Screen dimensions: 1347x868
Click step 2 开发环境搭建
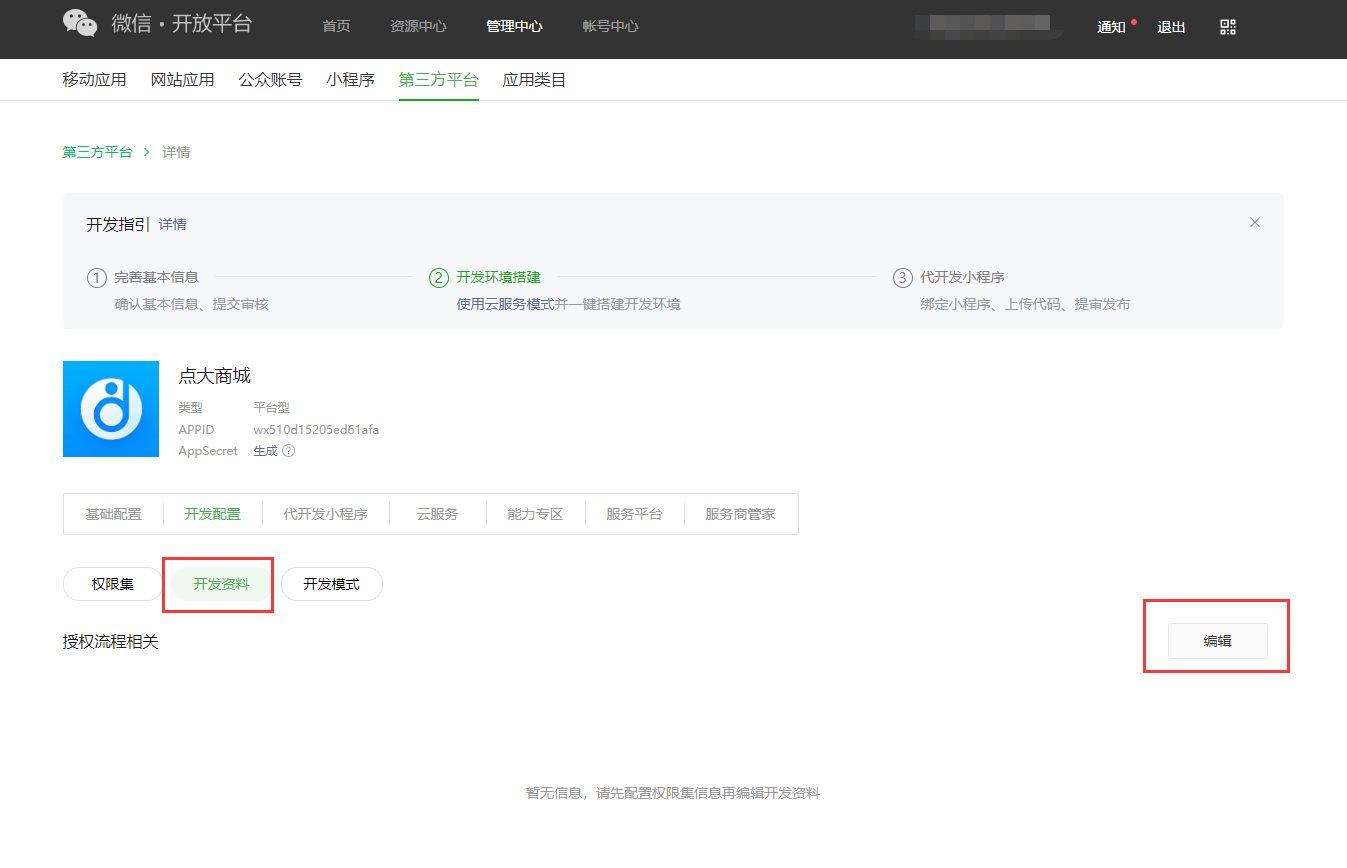tap(498, 277)
